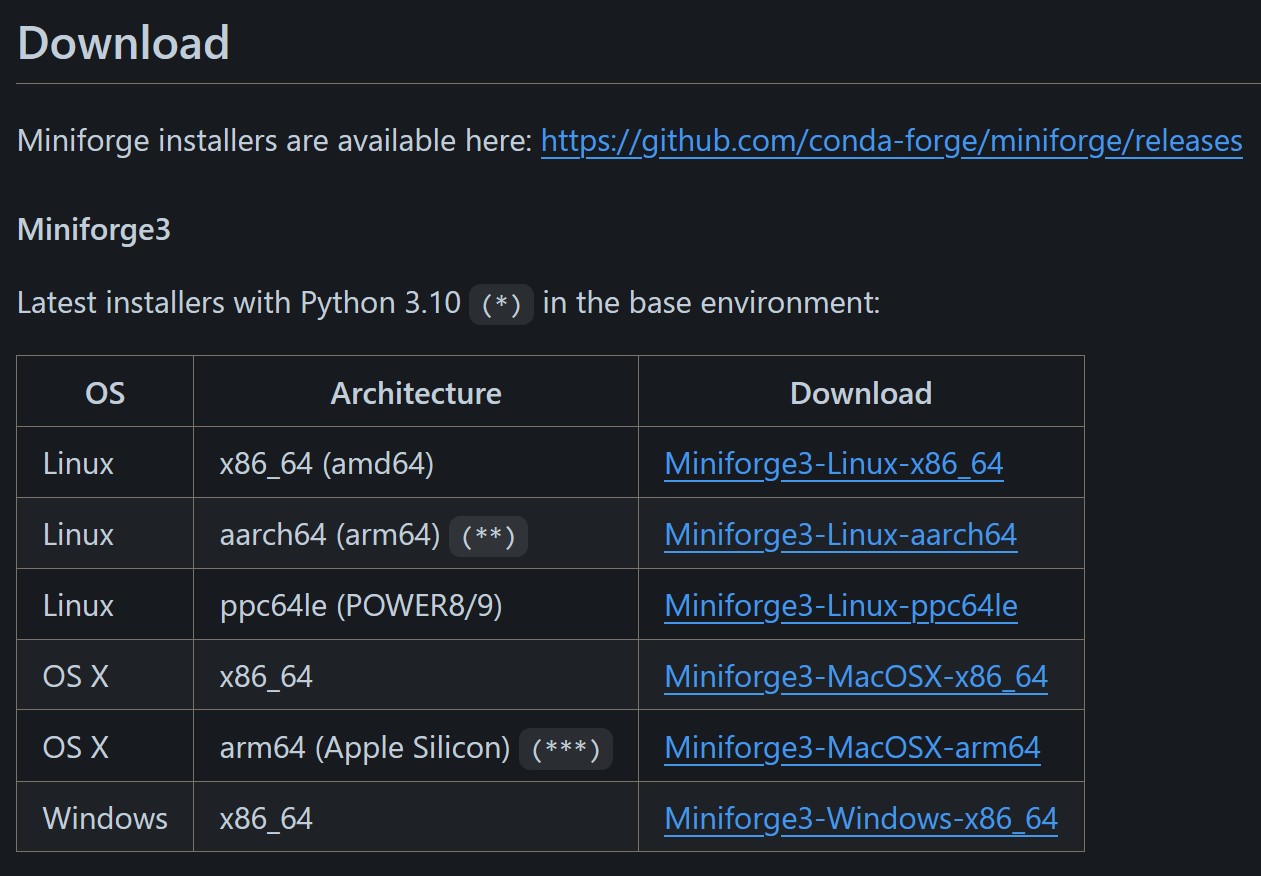This screenshot has height=876, width=1261.
Task: Click the Windows cell in the table
Action: pyautogui.click(x=105, y=819)
